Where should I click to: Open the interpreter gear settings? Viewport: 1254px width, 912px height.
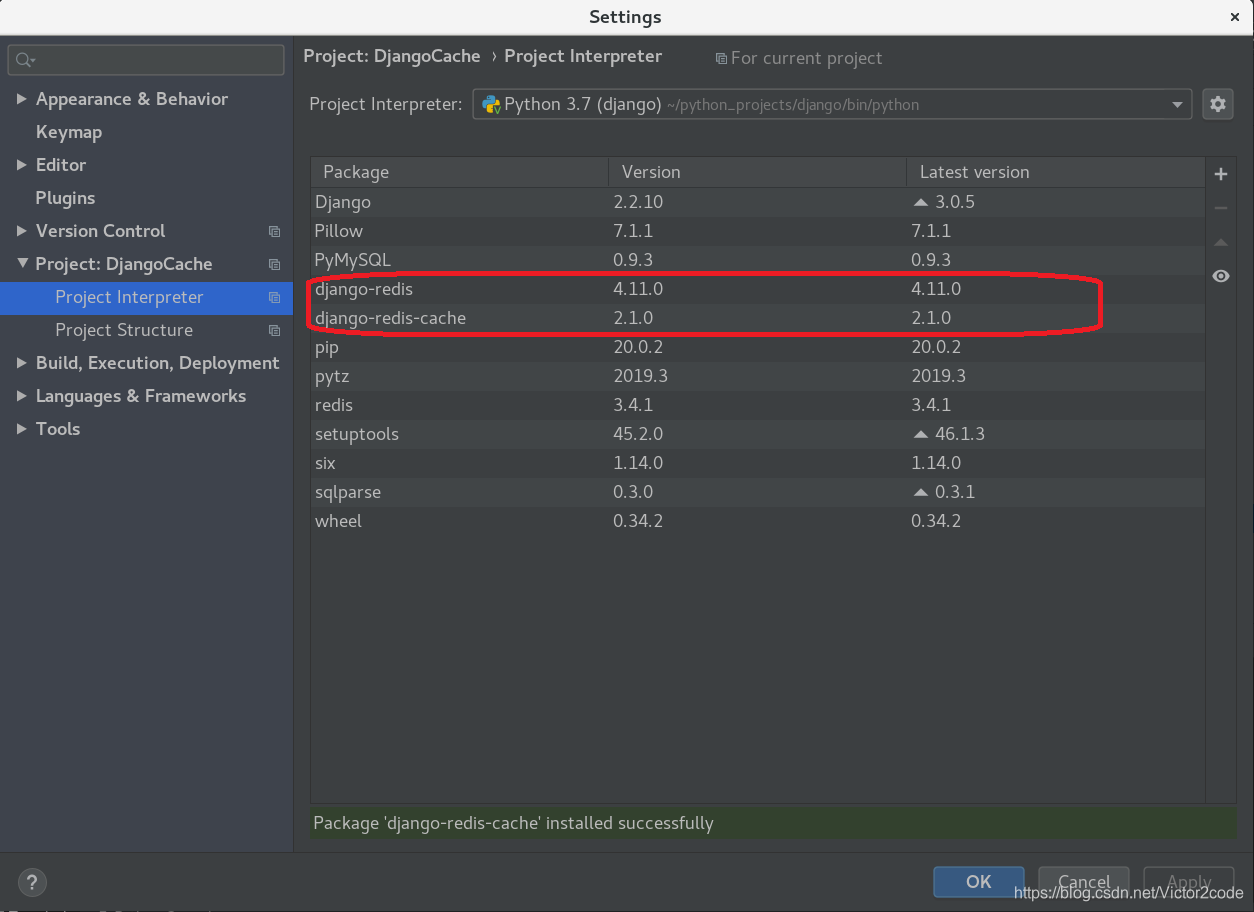pyautogui.click(x=1217, y=104)
